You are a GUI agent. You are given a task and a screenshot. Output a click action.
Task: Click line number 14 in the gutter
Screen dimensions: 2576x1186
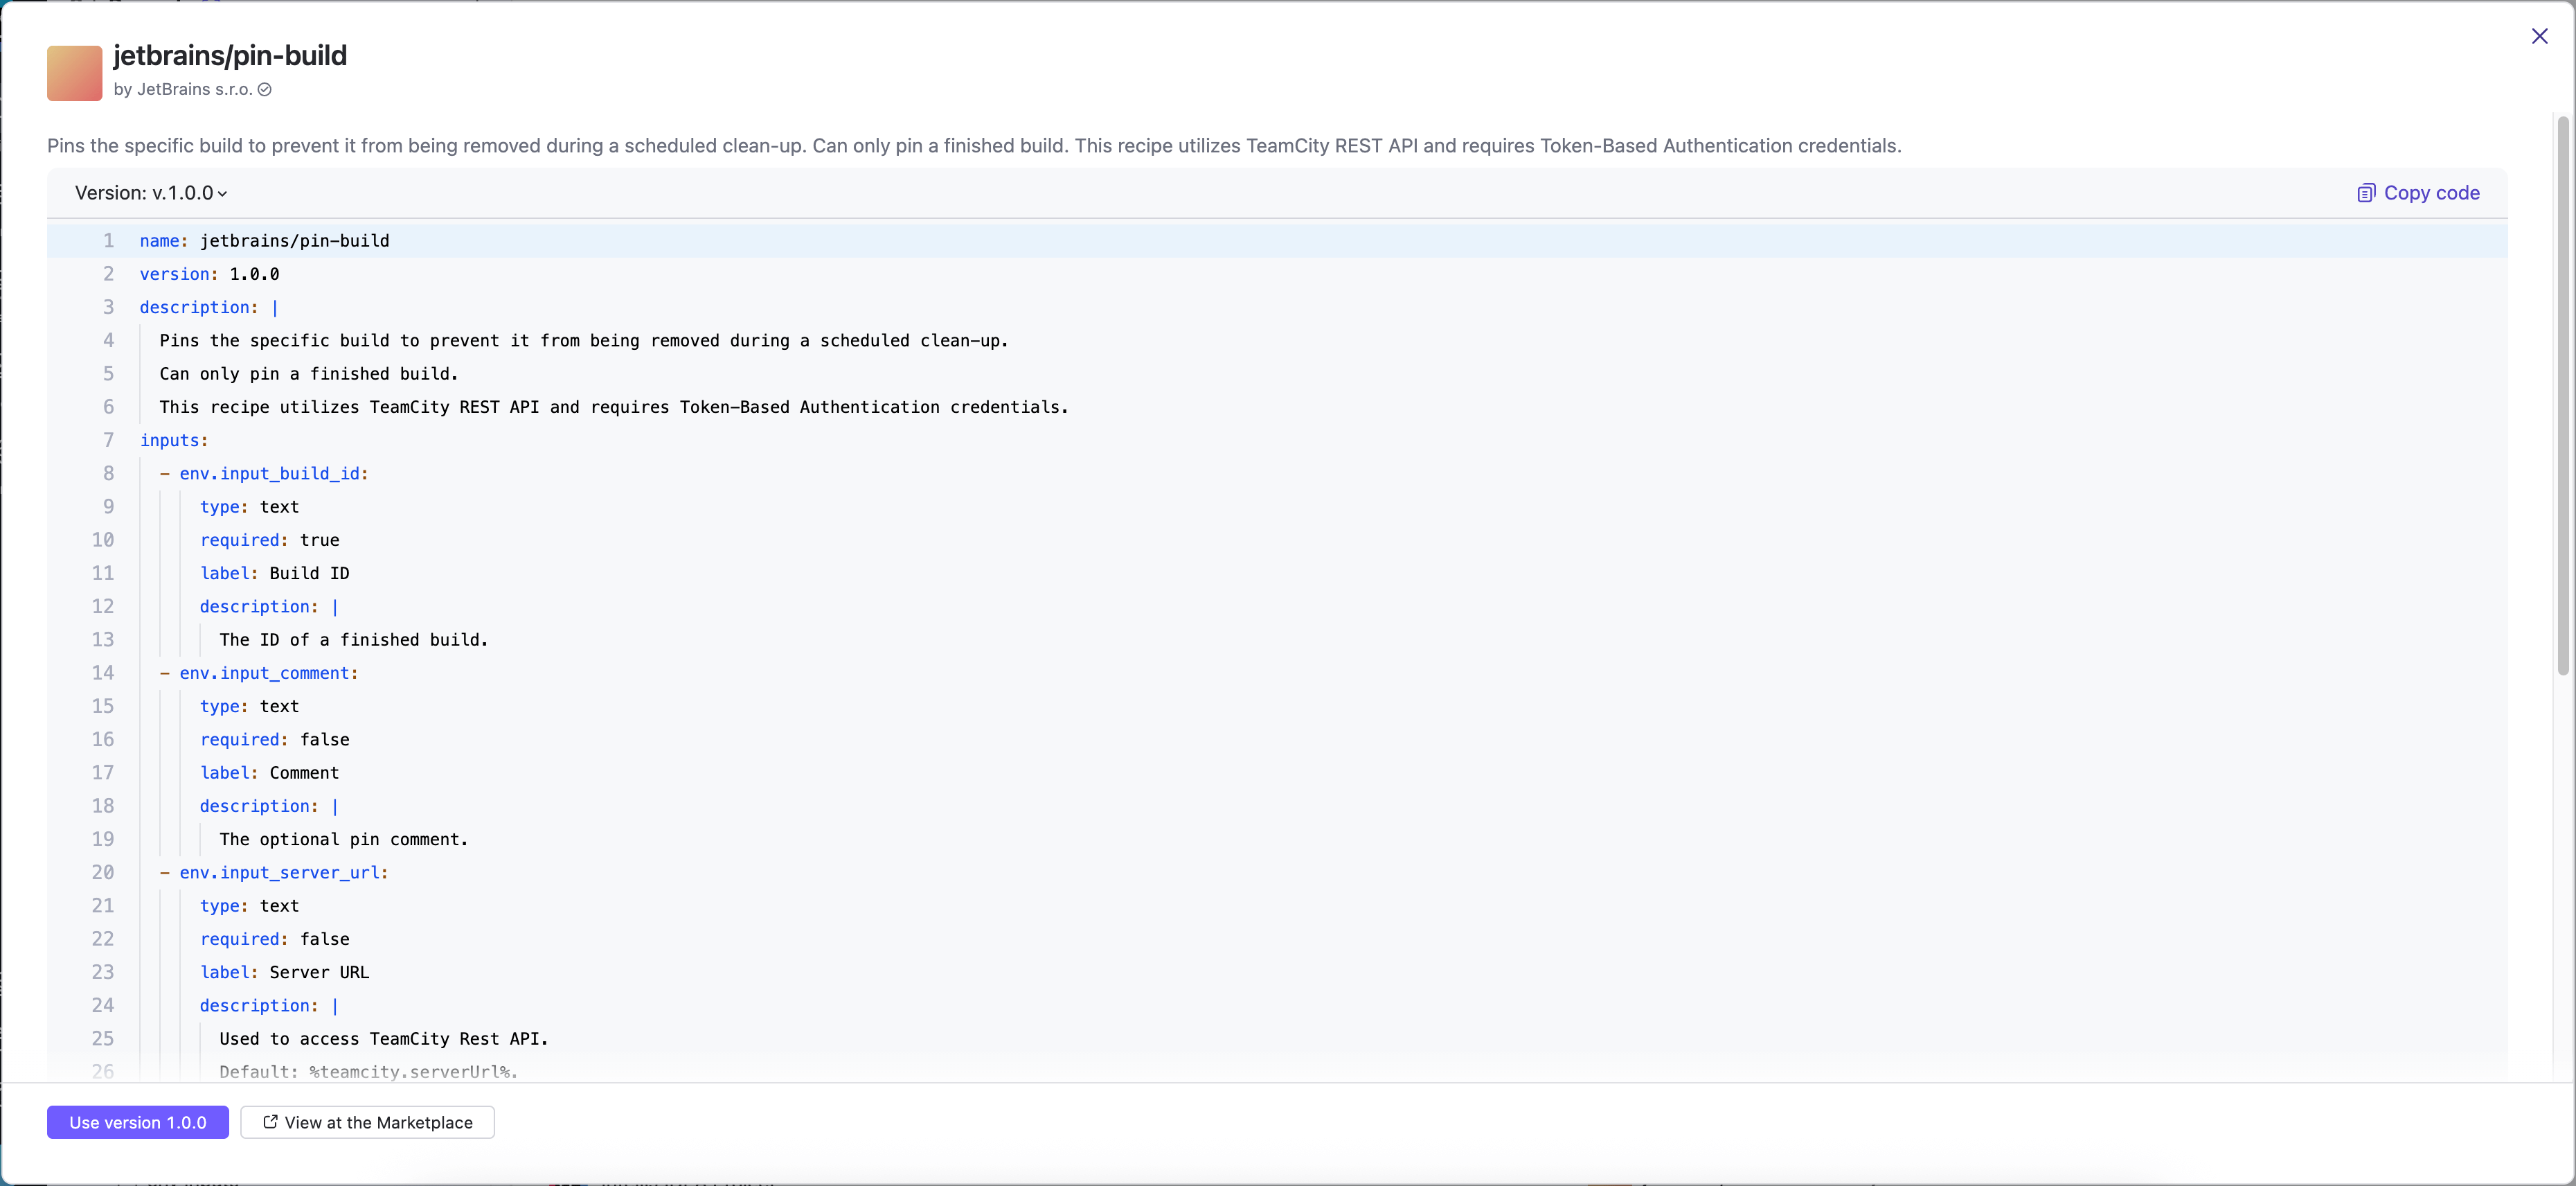coord(103,673)
